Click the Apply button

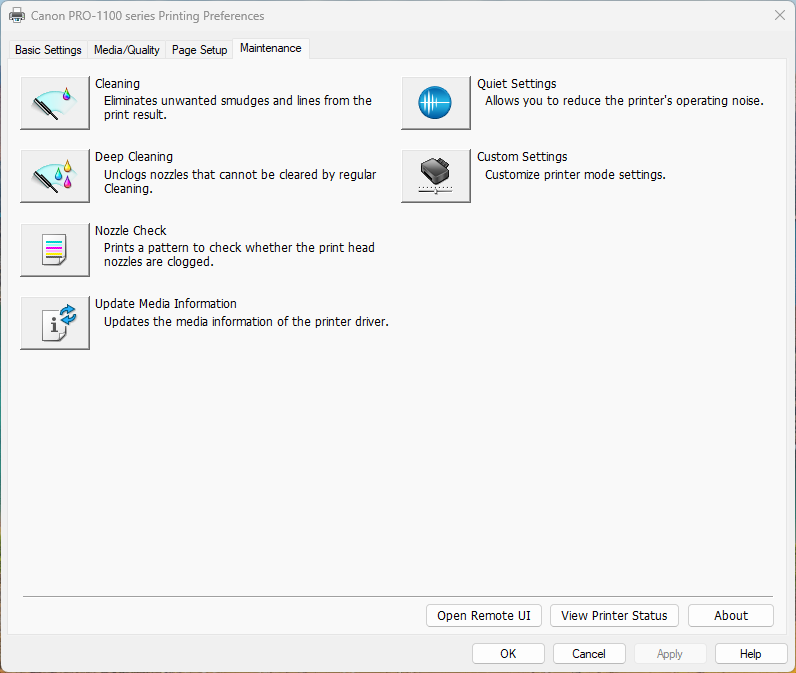pos(670,654)
